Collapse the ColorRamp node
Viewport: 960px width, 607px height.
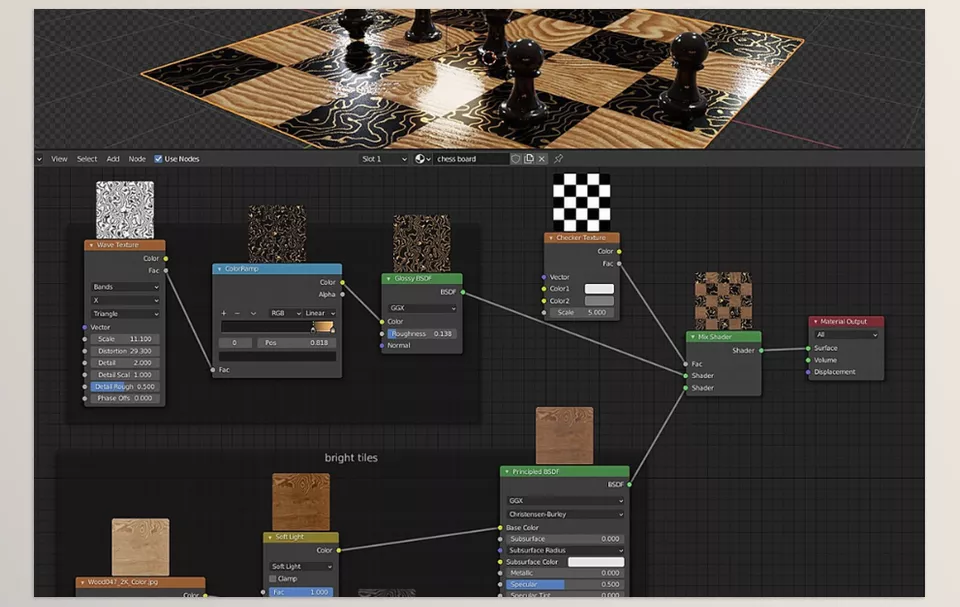tap(220, 269)
